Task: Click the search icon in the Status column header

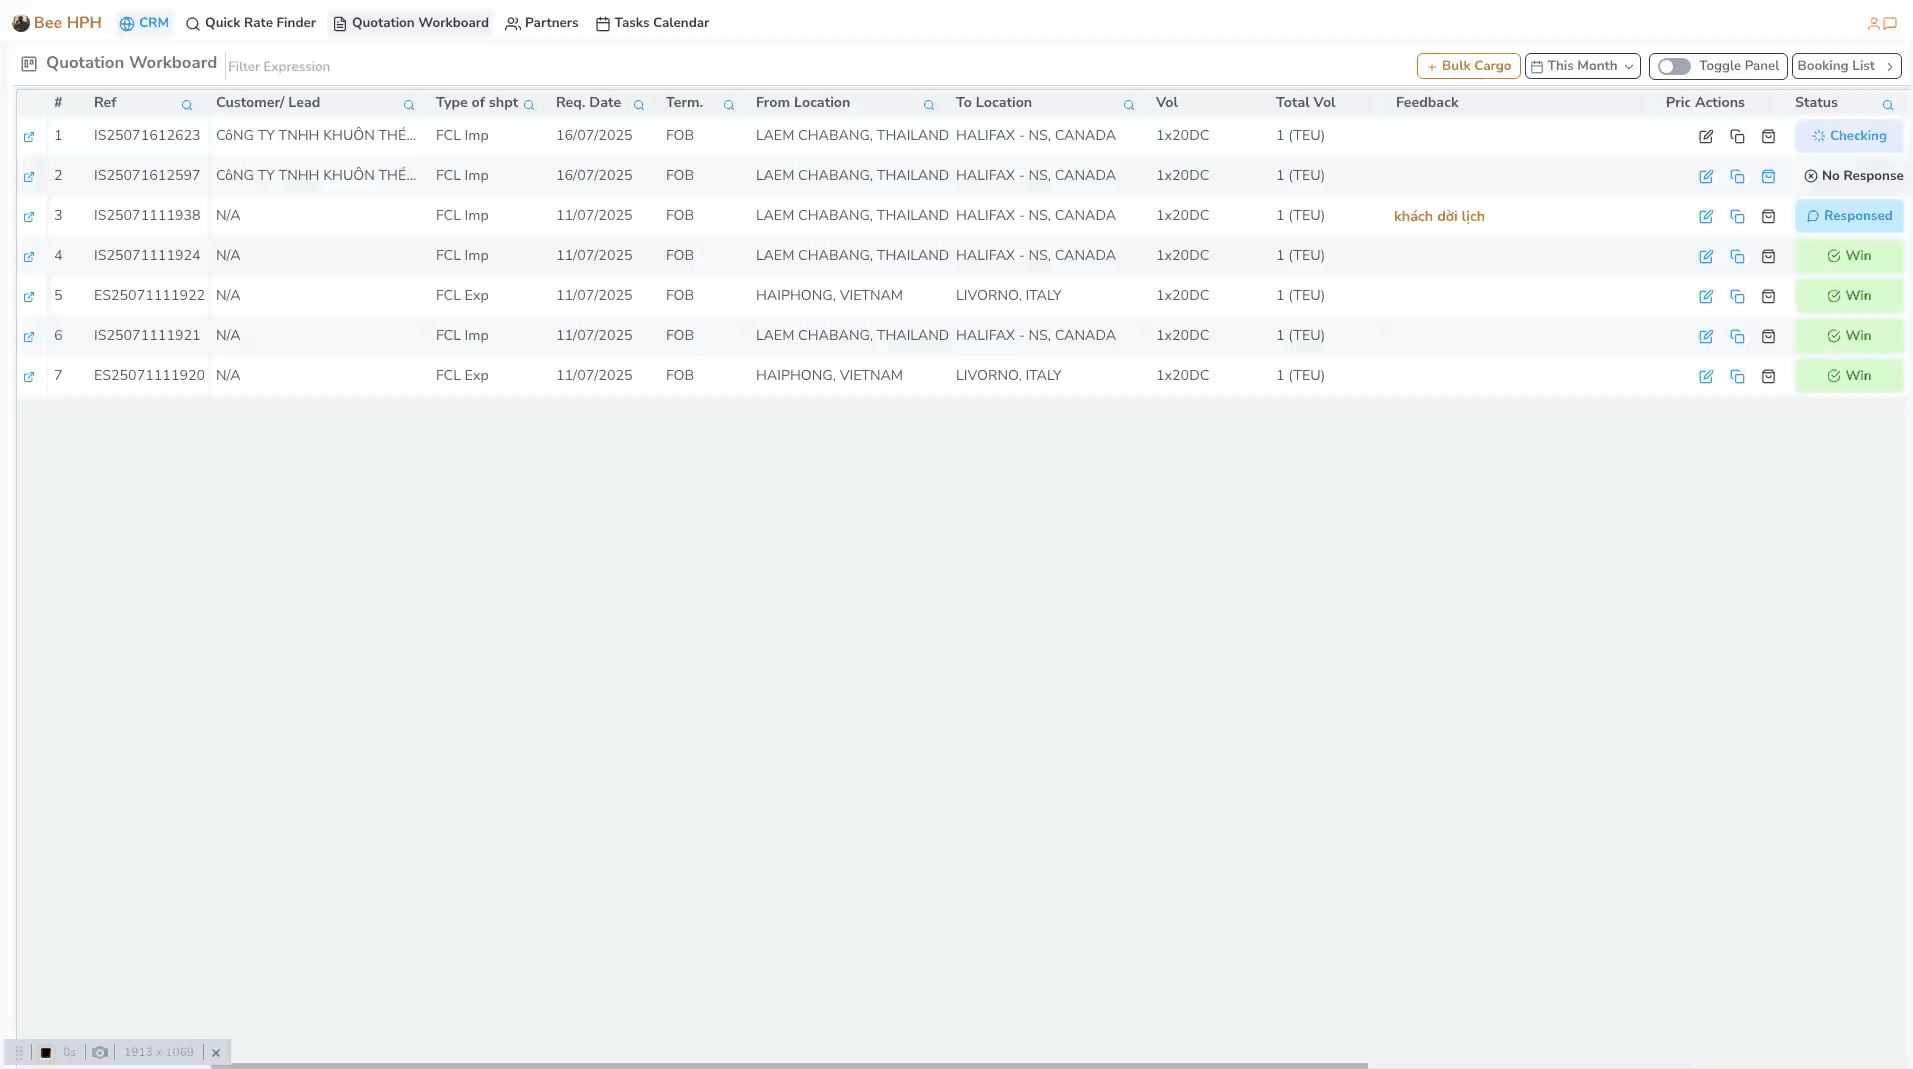Action: pyautogui.click(x=1888, y=105)
